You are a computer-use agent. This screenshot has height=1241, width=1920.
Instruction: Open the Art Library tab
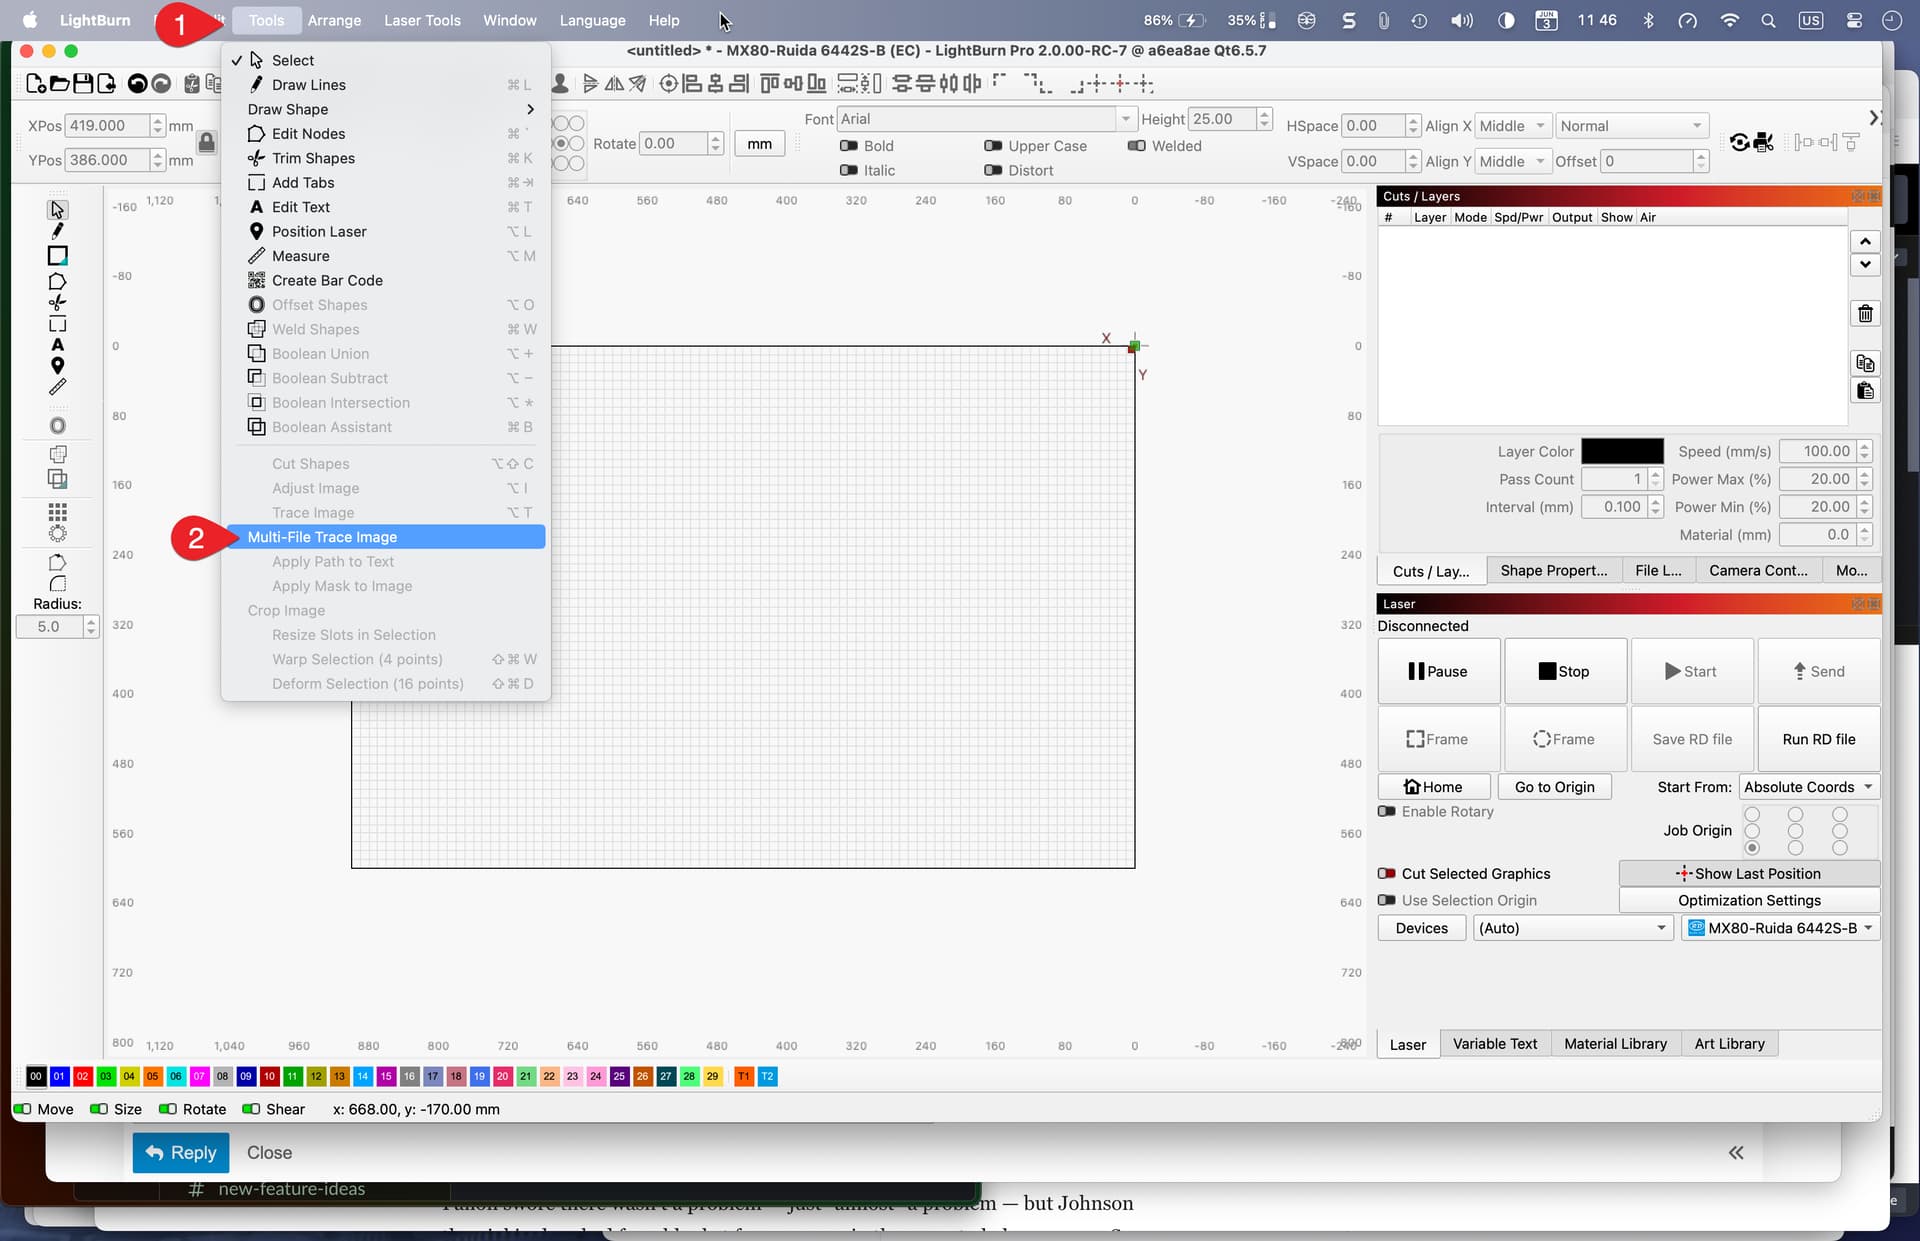(1729, 1044)
